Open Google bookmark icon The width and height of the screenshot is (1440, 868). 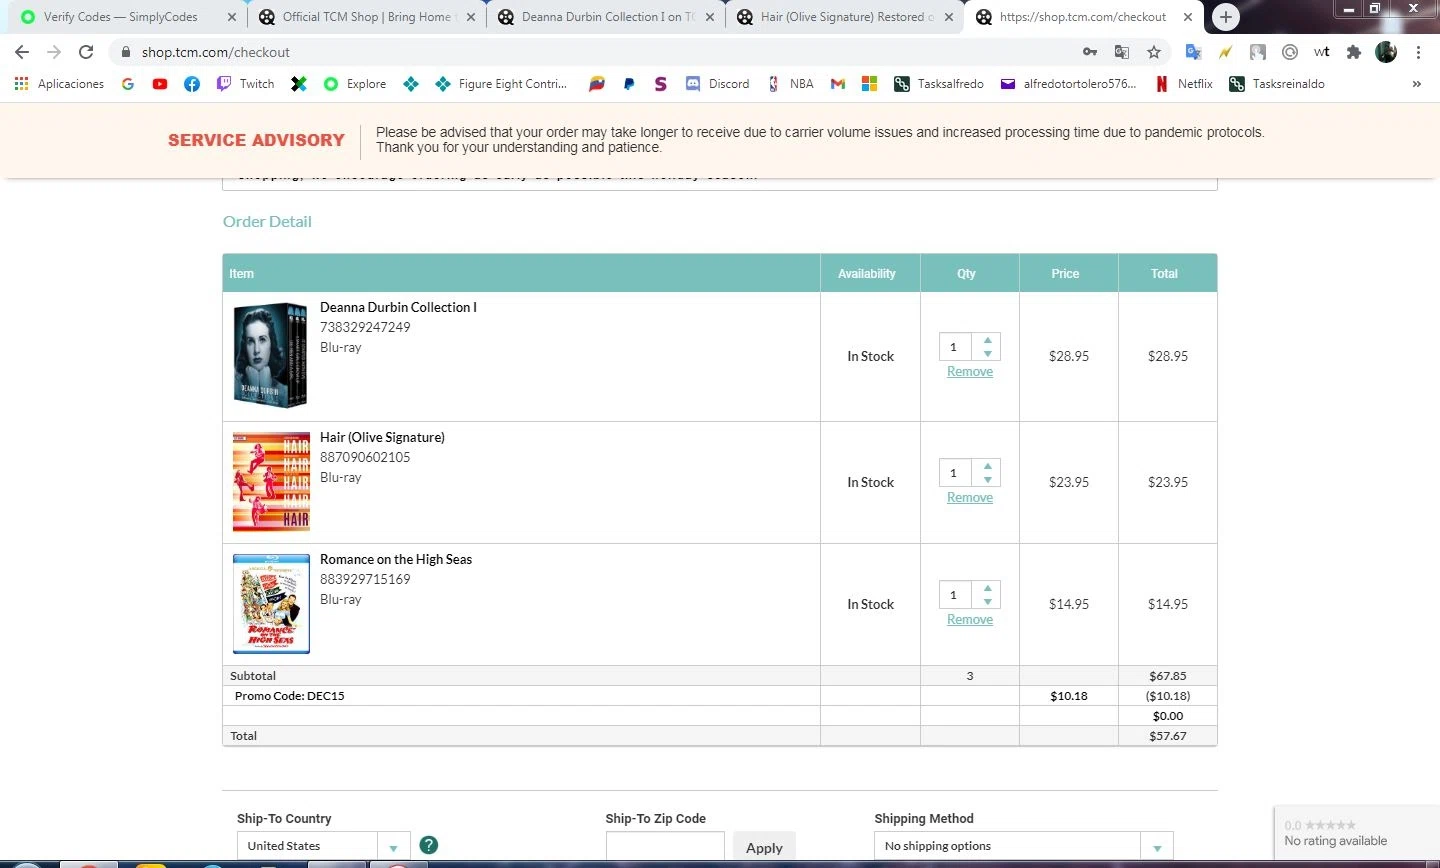tap(128, 84)
